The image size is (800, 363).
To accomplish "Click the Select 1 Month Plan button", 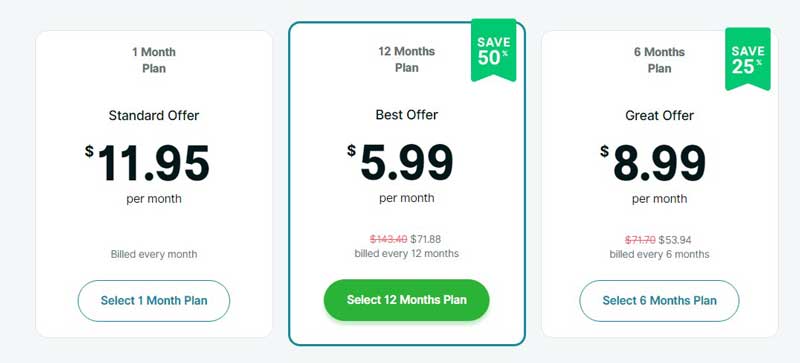I will click(154, 301).
